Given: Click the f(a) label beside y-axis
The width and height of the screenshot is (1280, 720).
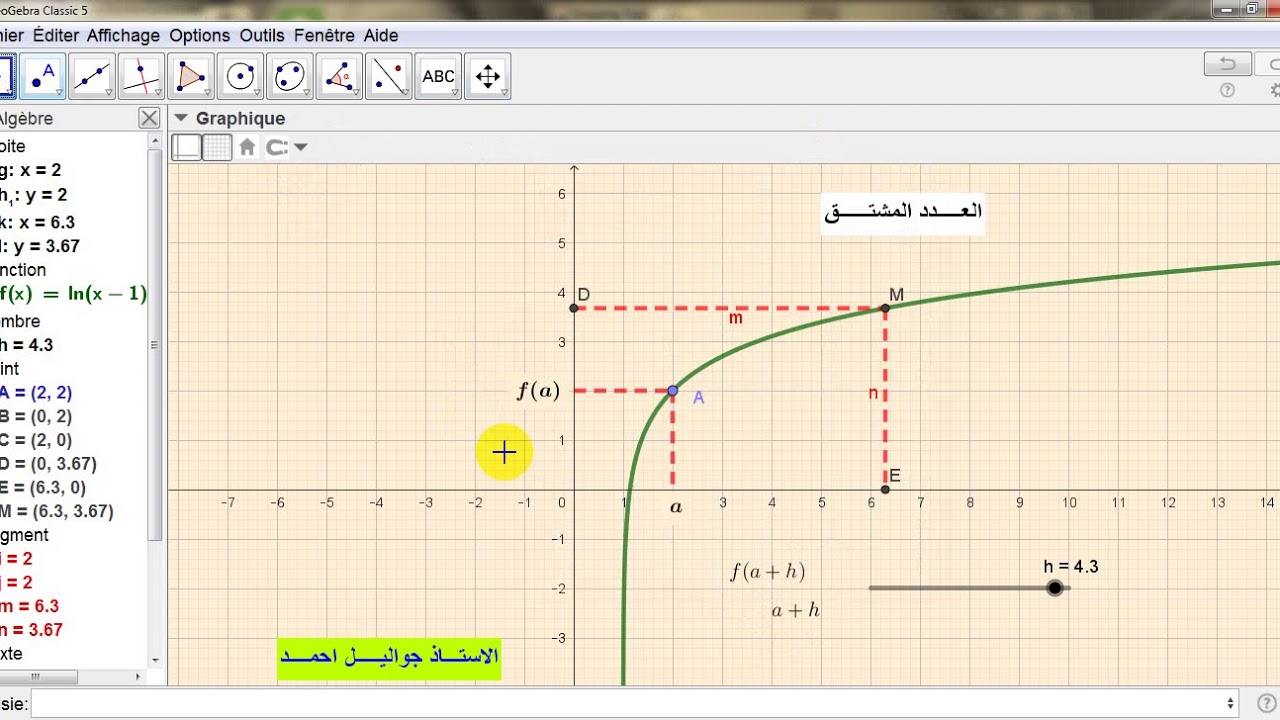Looking at the screenshot, I should coord(538,391).
